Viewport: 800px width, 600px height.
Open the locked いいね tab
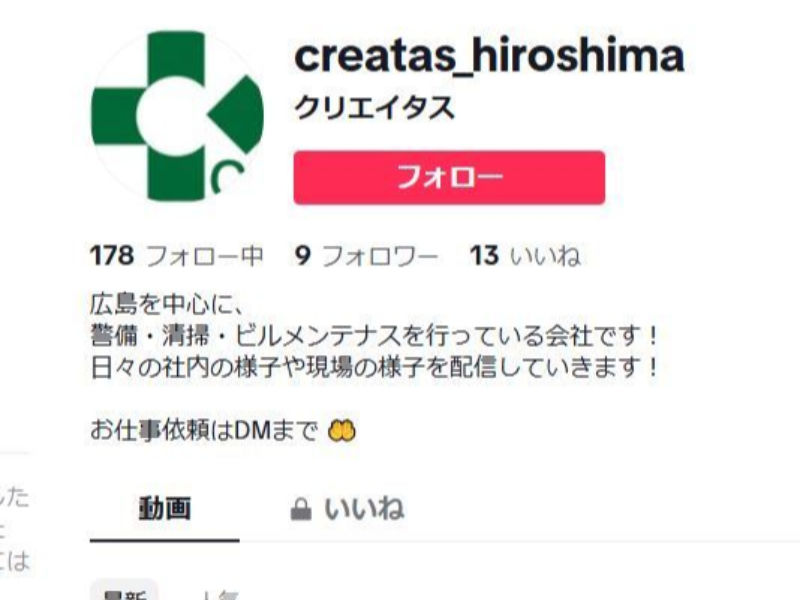(x=347, y=509)
